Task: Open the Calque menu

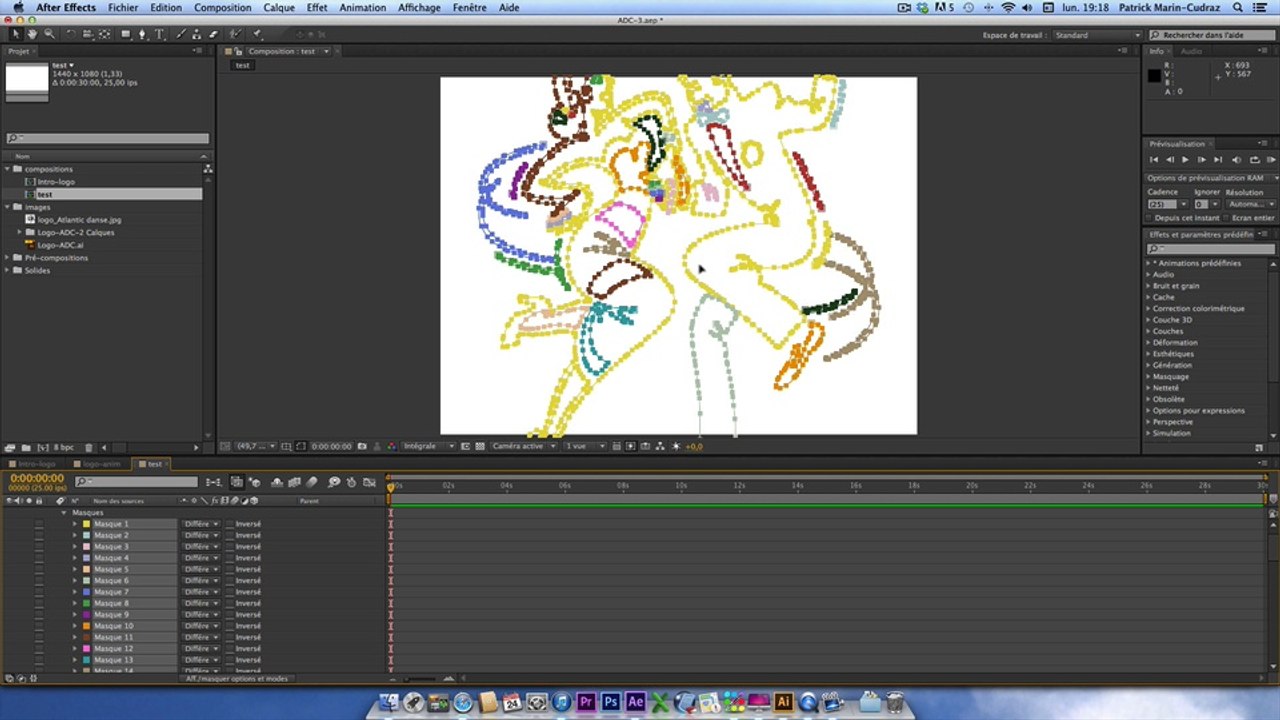Action: point(279,7)
